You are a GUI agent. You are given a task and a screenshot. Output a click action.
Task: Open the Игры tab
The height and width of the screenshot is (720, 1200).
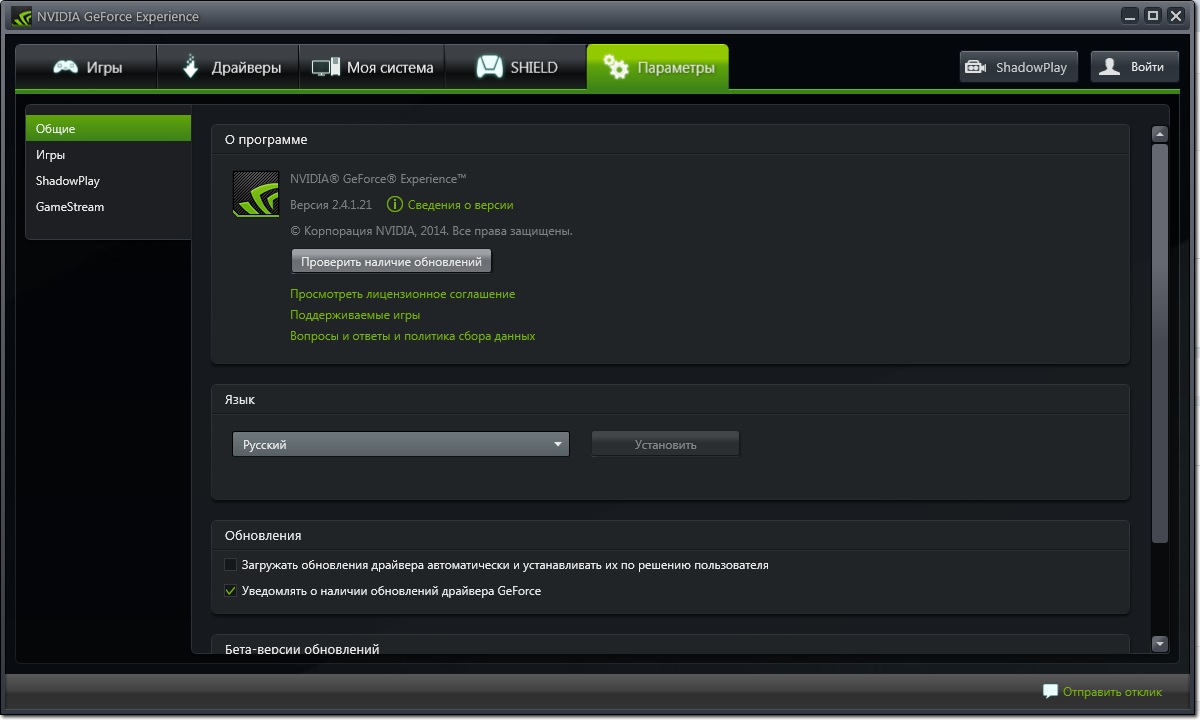click(x=86, y=68)
